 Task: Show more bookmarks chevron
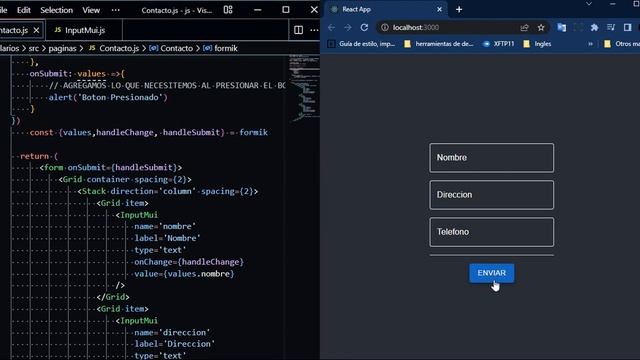coord(591,44)
